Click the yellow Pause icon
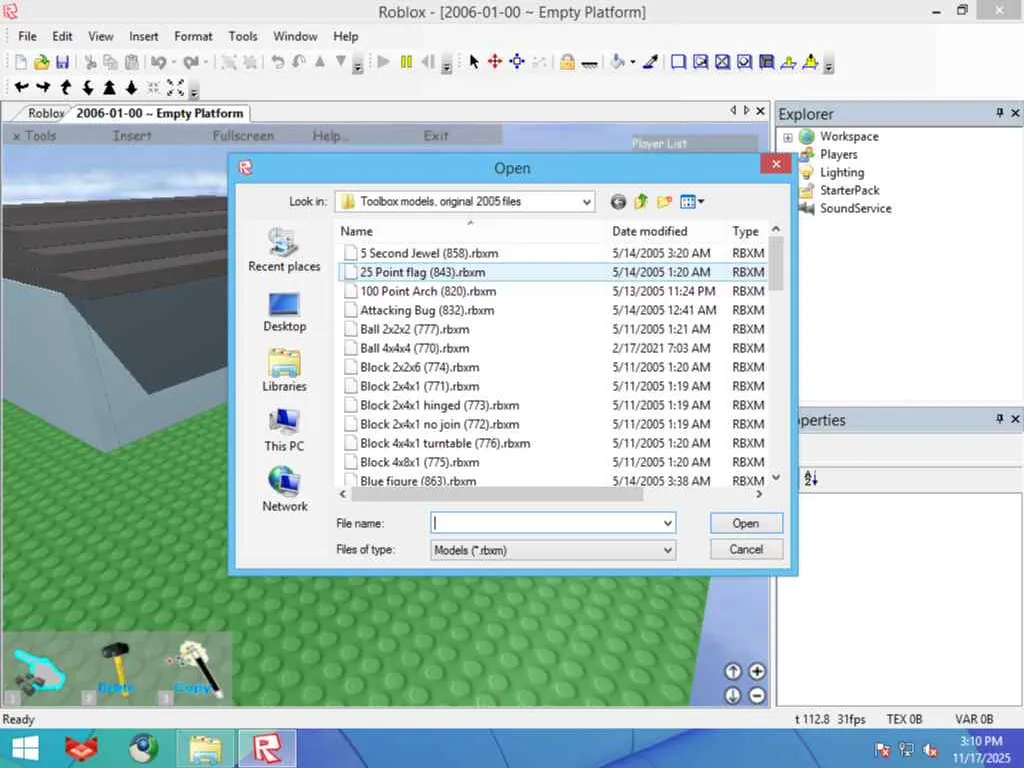Image resolution: width=1024 pixels, height=768 pixels. pyautogui.click(x=406, y=62)
